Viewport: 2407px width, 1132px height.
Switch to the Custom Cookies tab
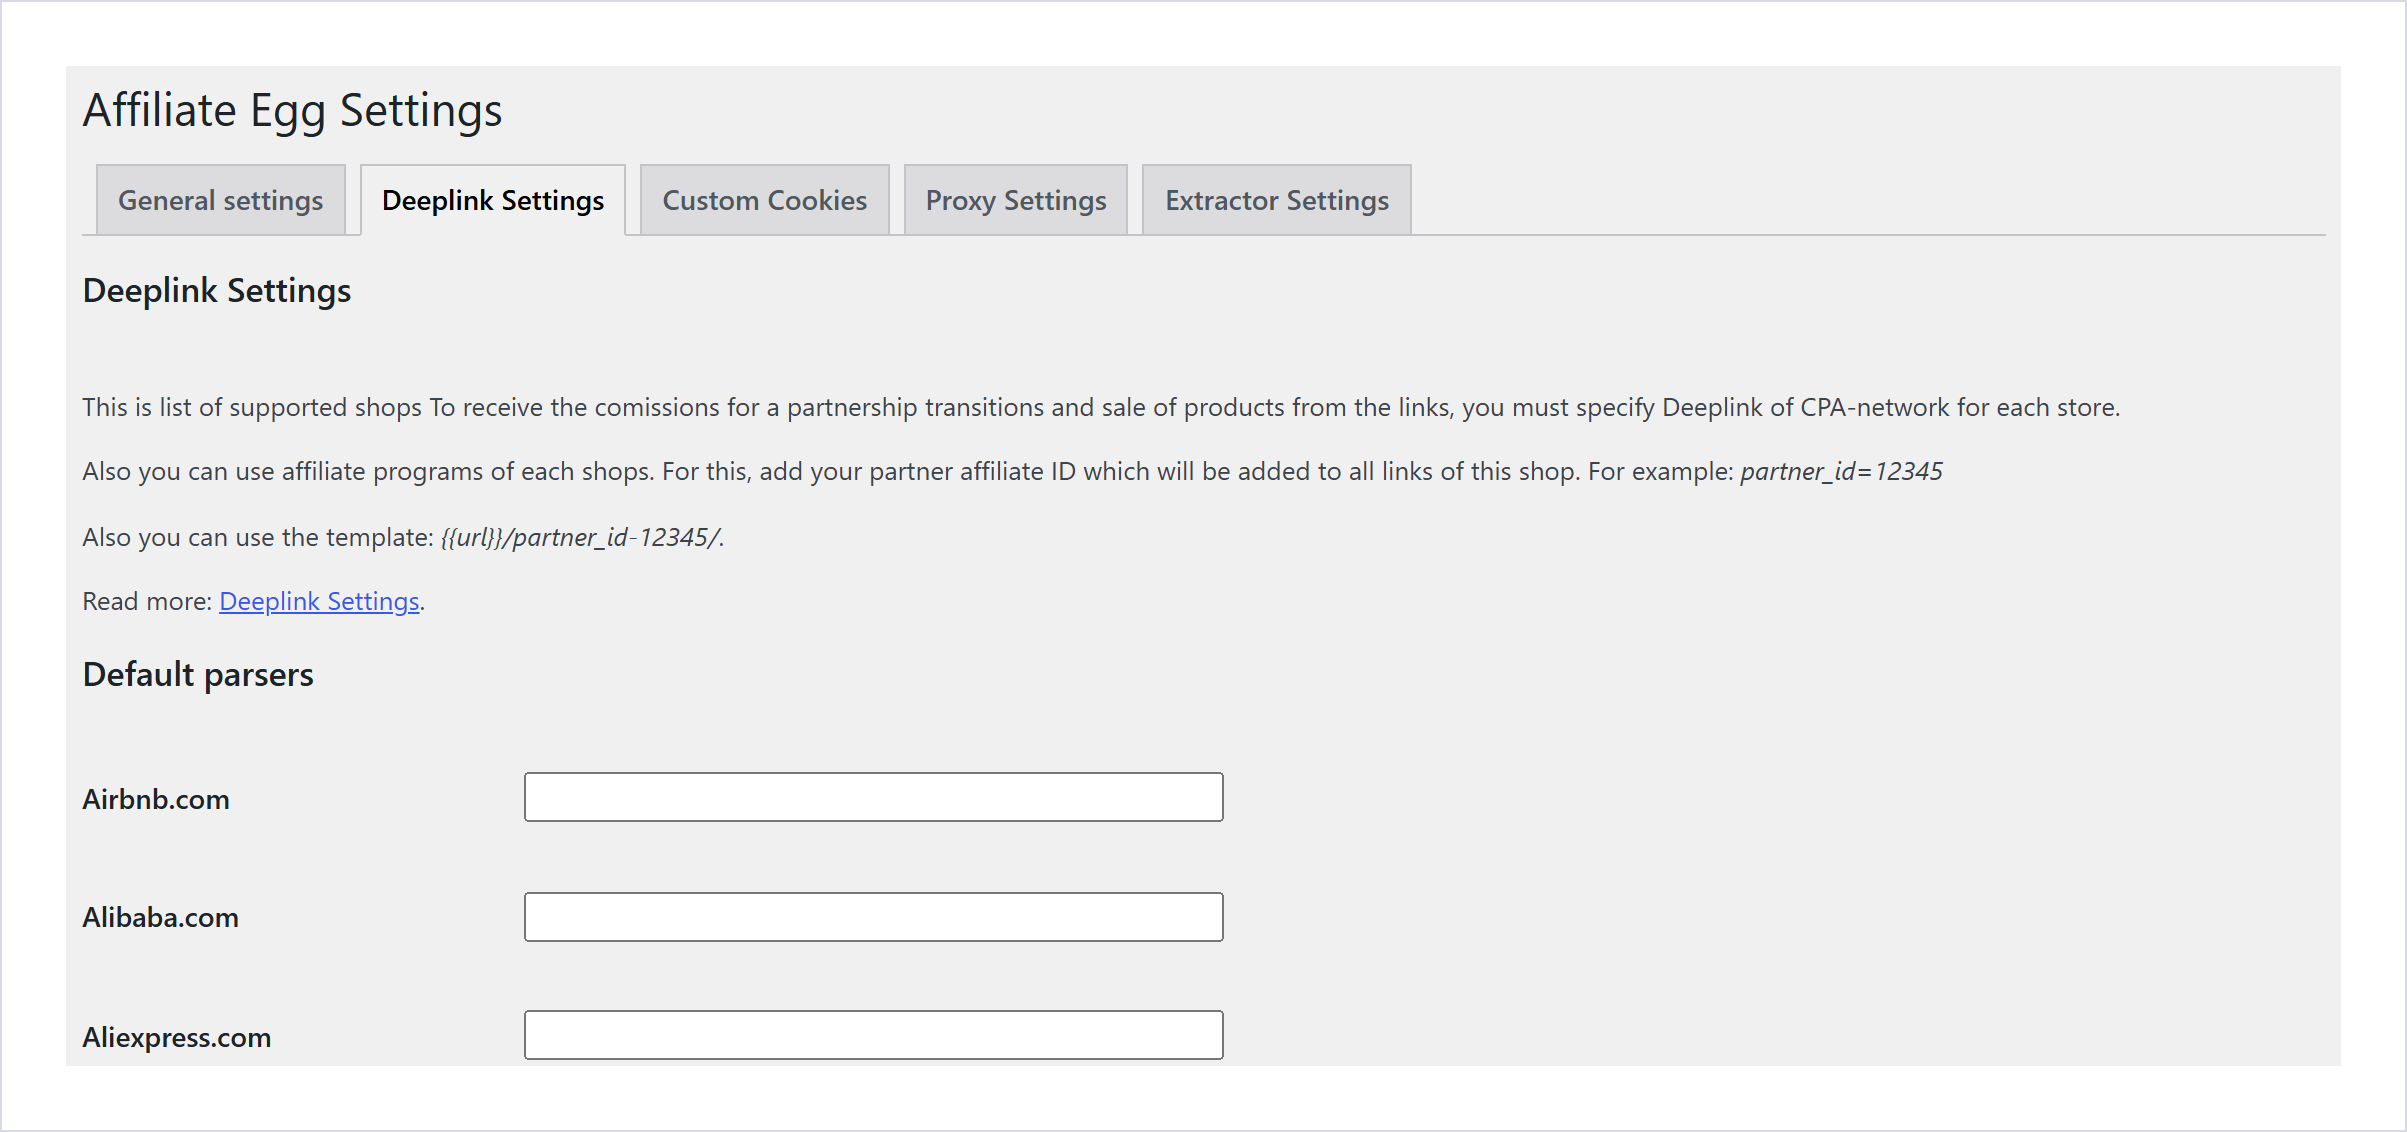pos(765,200)
